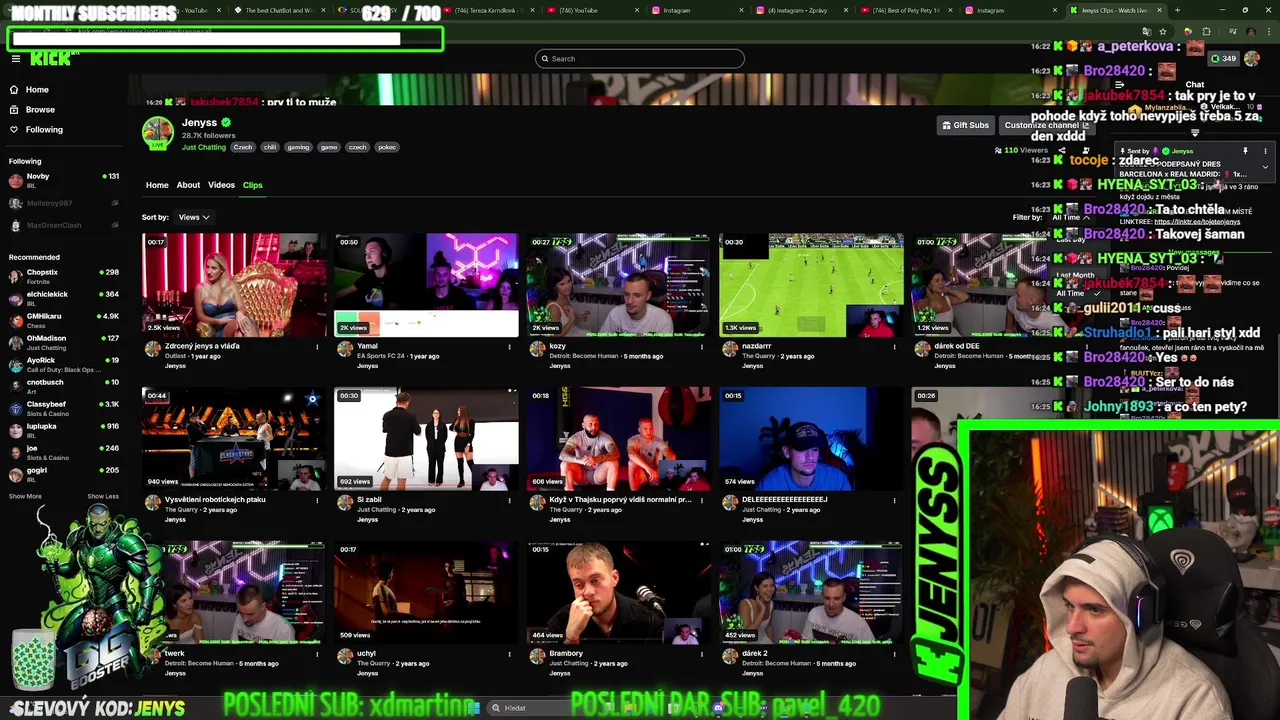The image size is (1280, 720).
Task: Open the Filter by All Time dropdown
Action: [x=1071, y=217]
